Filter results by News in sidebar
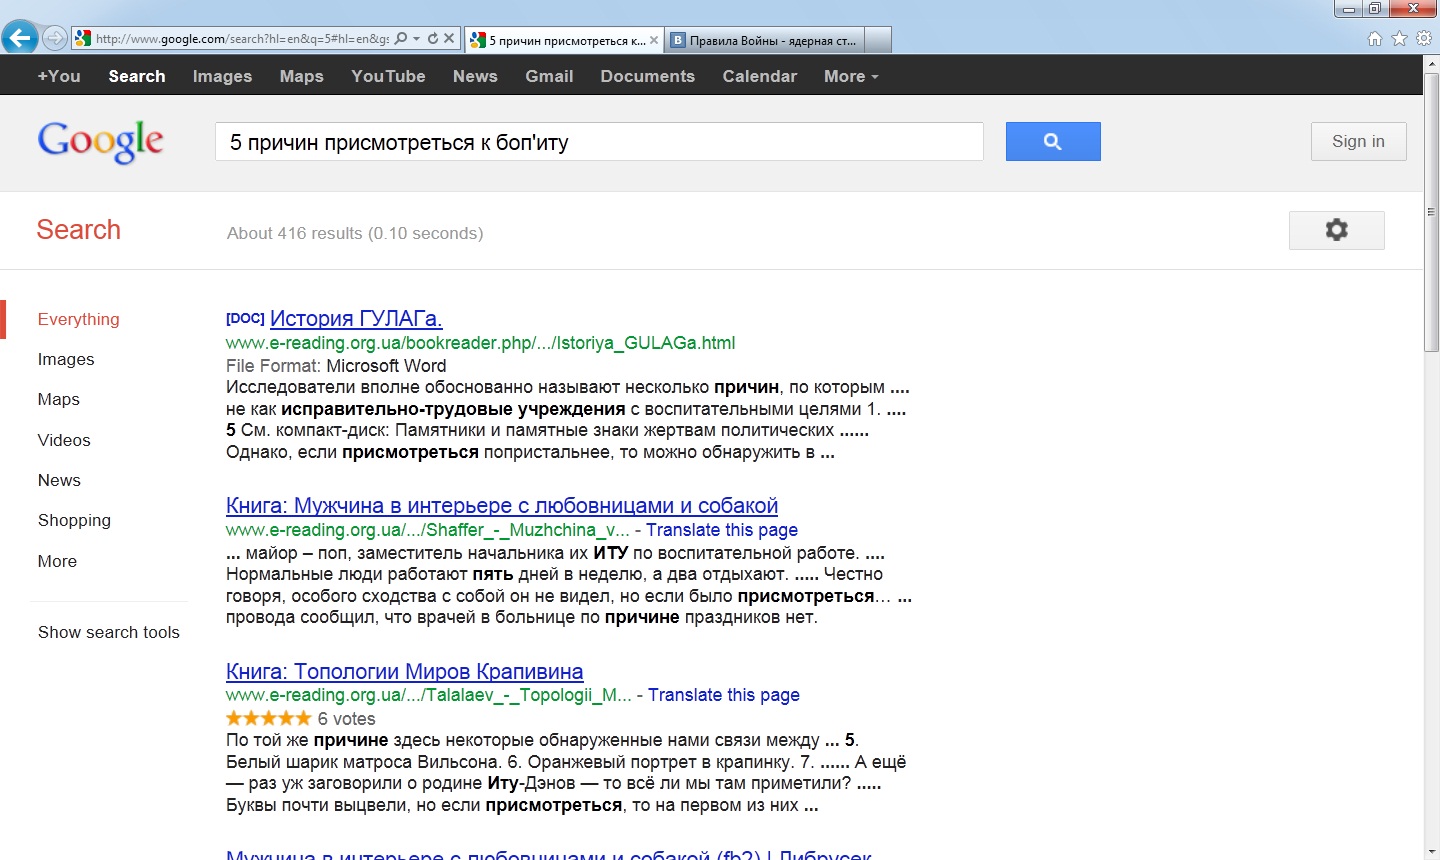The height and width of the screenshot is (860, 1440). (x=59, y=480)
